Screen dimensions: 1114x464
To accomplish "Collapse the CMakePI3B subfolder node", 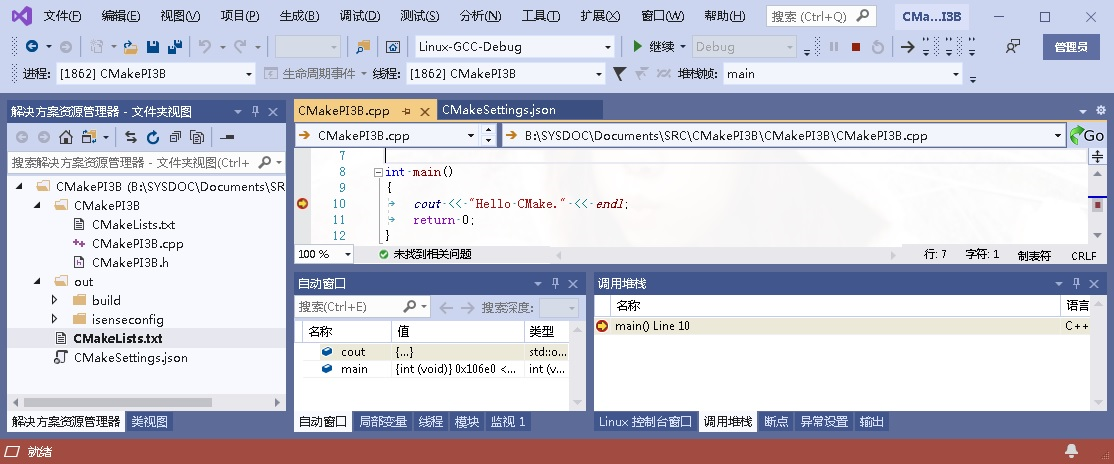I will [x=37, y=205].
